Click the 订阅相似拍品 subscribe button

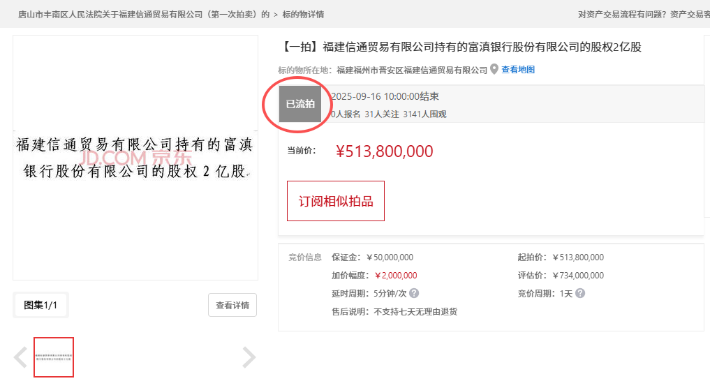336,201
